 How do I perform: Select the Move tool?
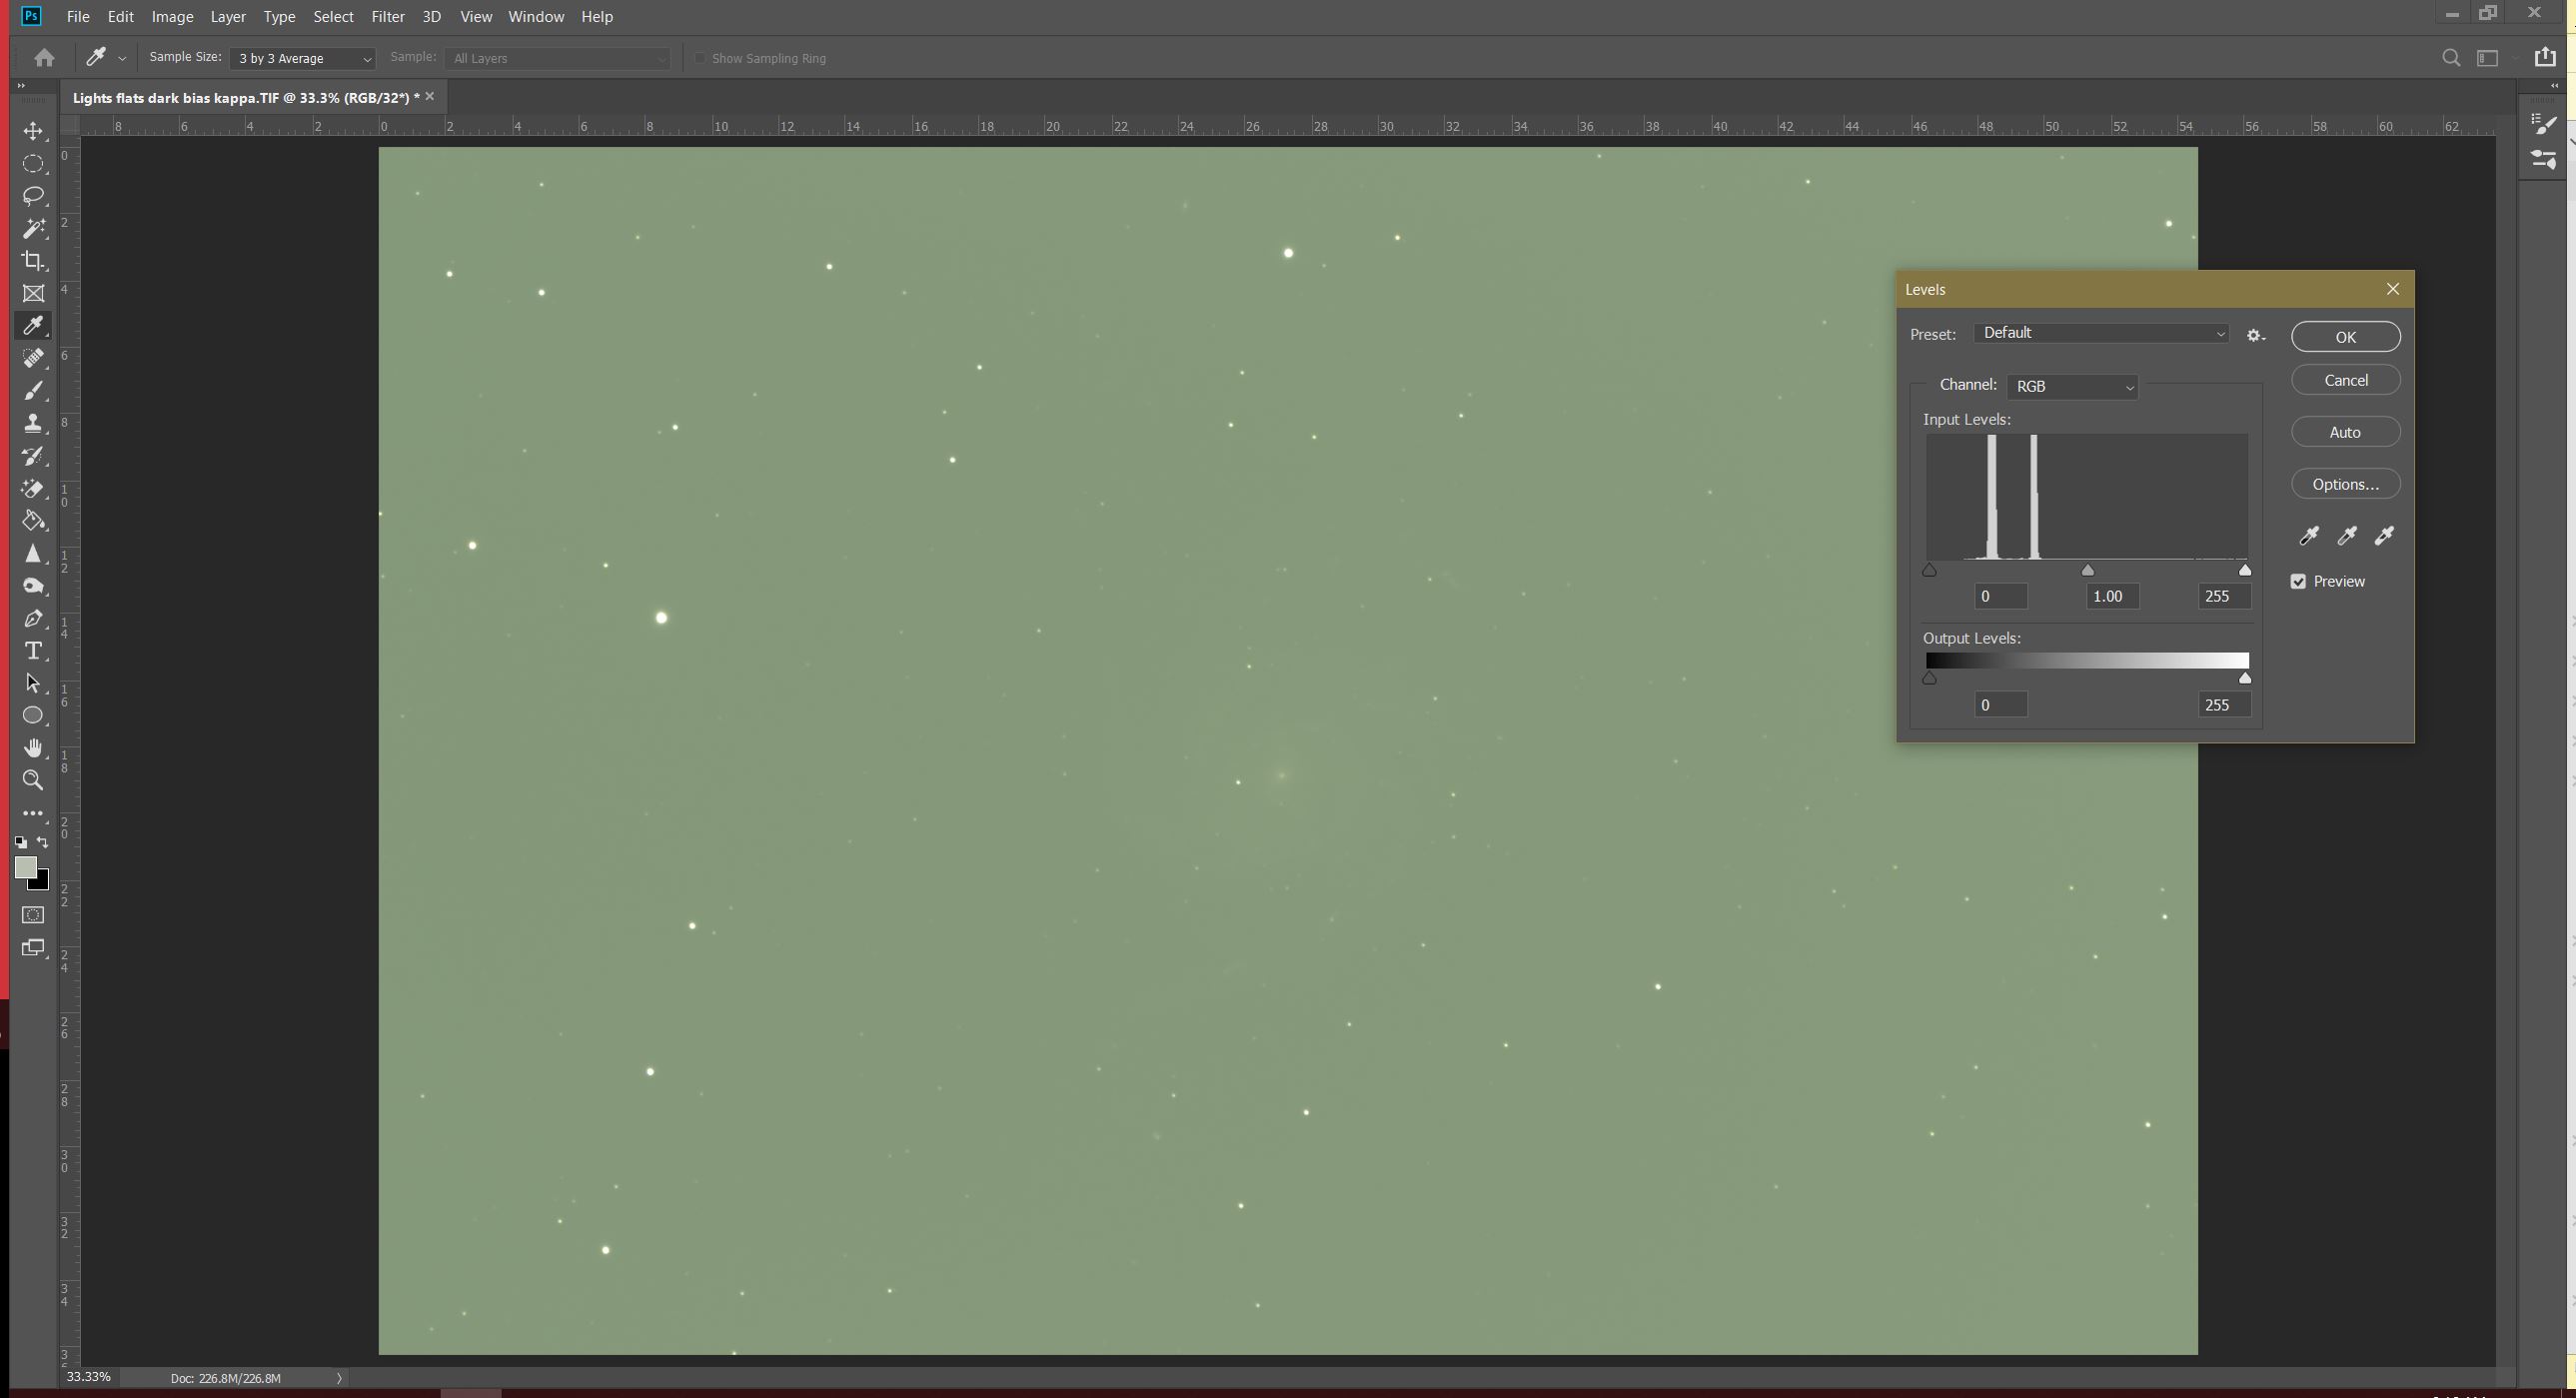click(x=33, y=131)
